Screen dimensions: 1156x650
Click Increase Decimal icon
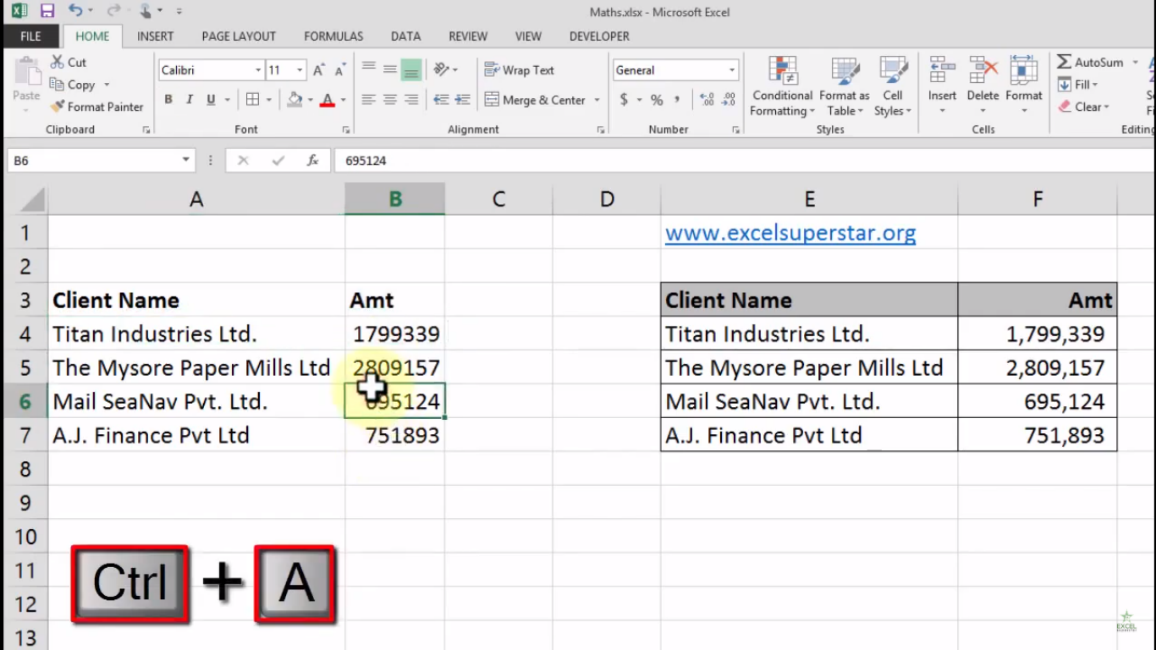coord(707,99)
